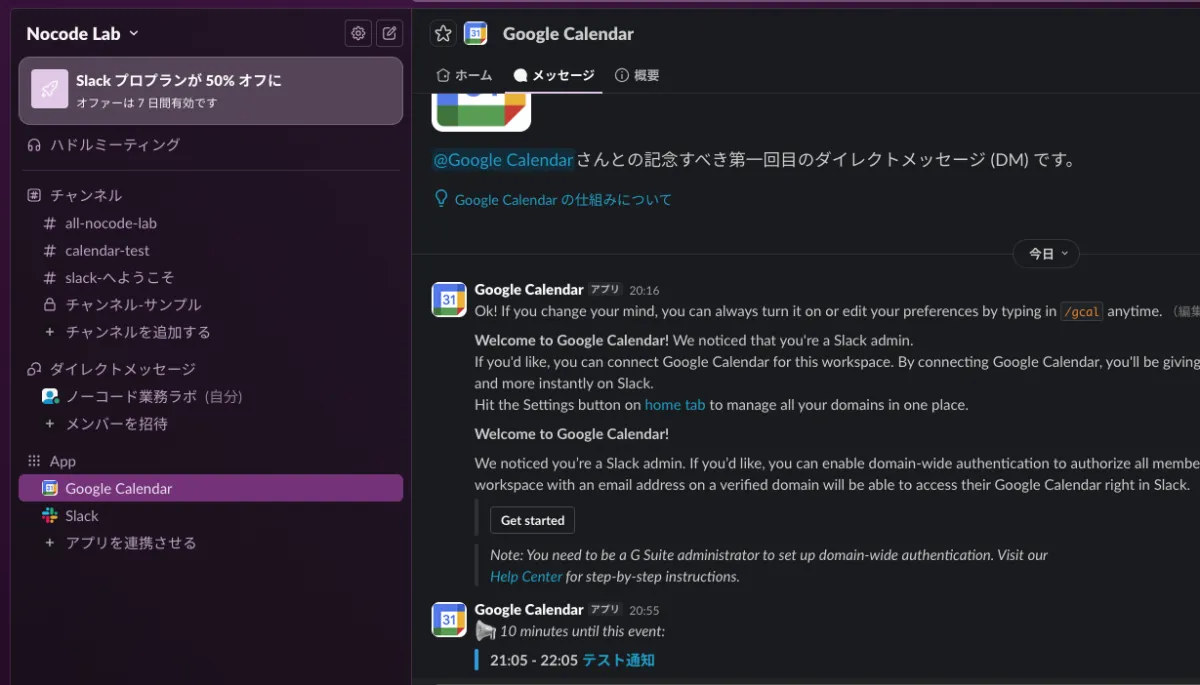Image resolution: width=1200 pixels, height=685 pixels.
Task: Click the large Google Calendar profile image
Action: [x=481, y=111]
